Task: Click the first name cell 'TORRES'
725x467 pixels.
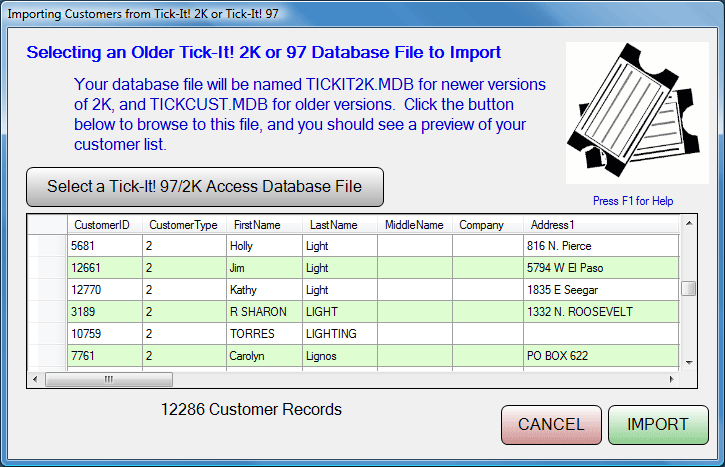Action: [264, 334]
